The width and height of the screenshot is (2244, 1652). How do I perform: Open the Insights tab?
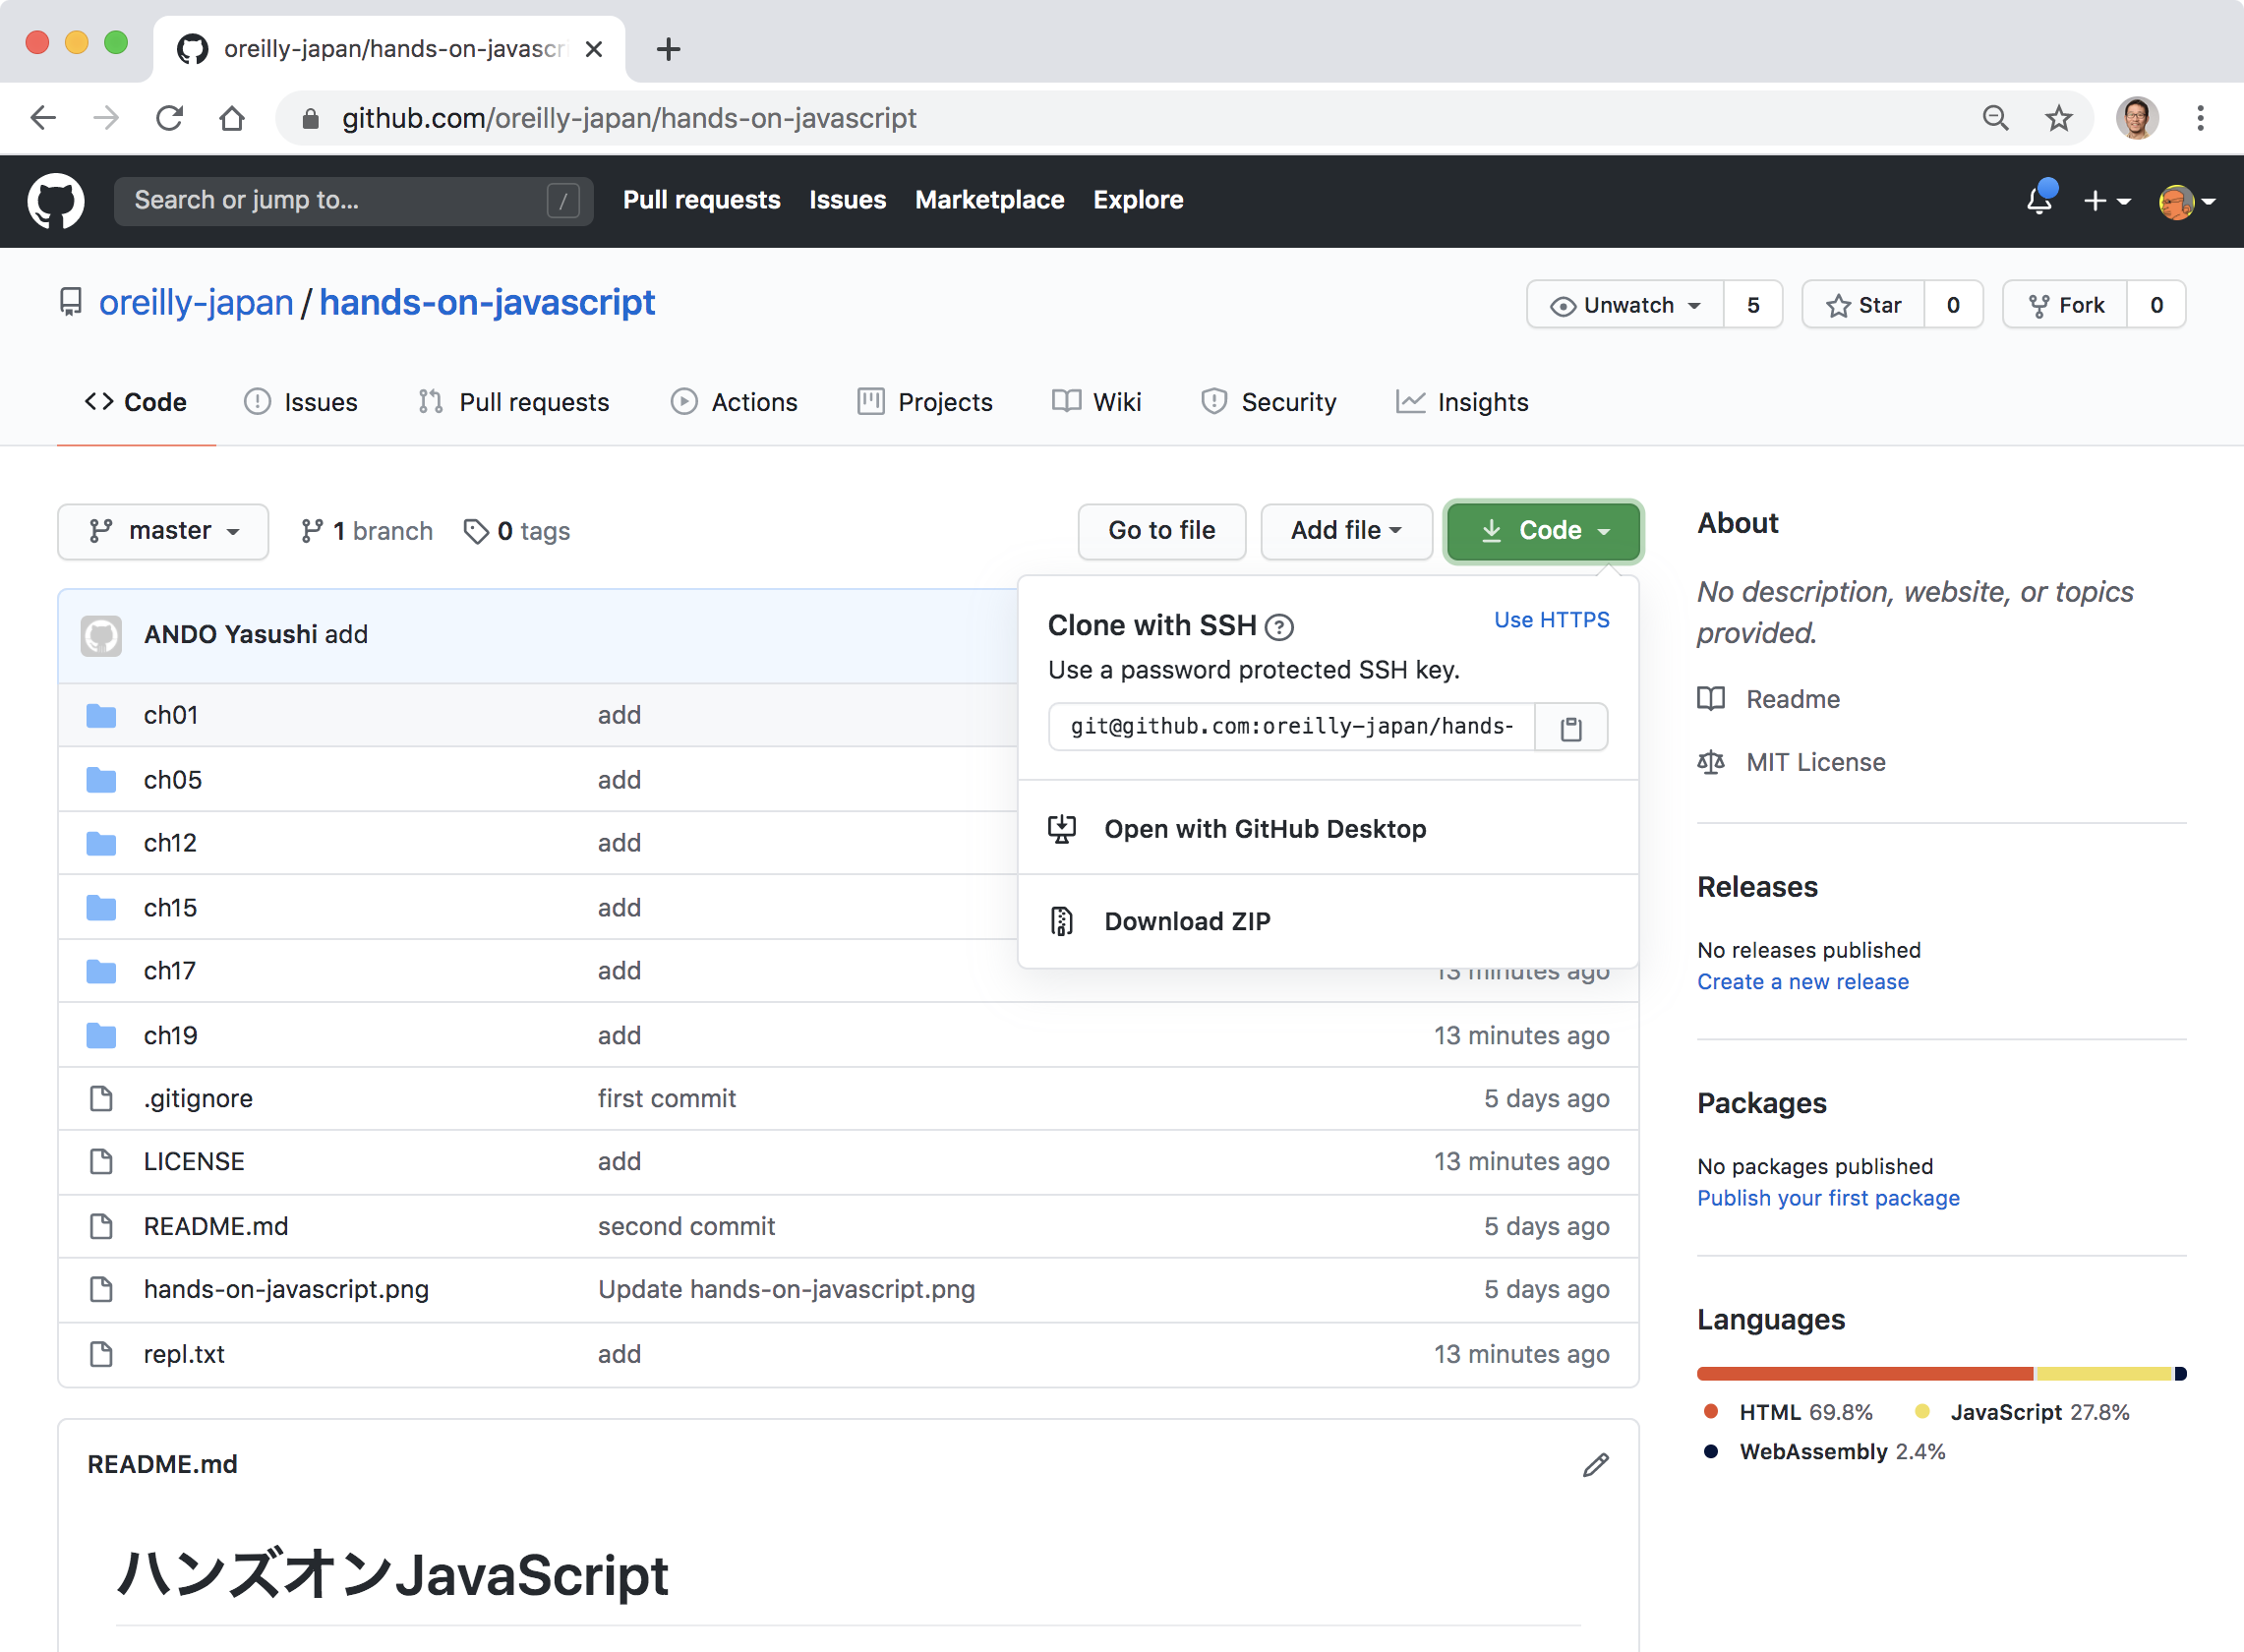[1462, 402]
